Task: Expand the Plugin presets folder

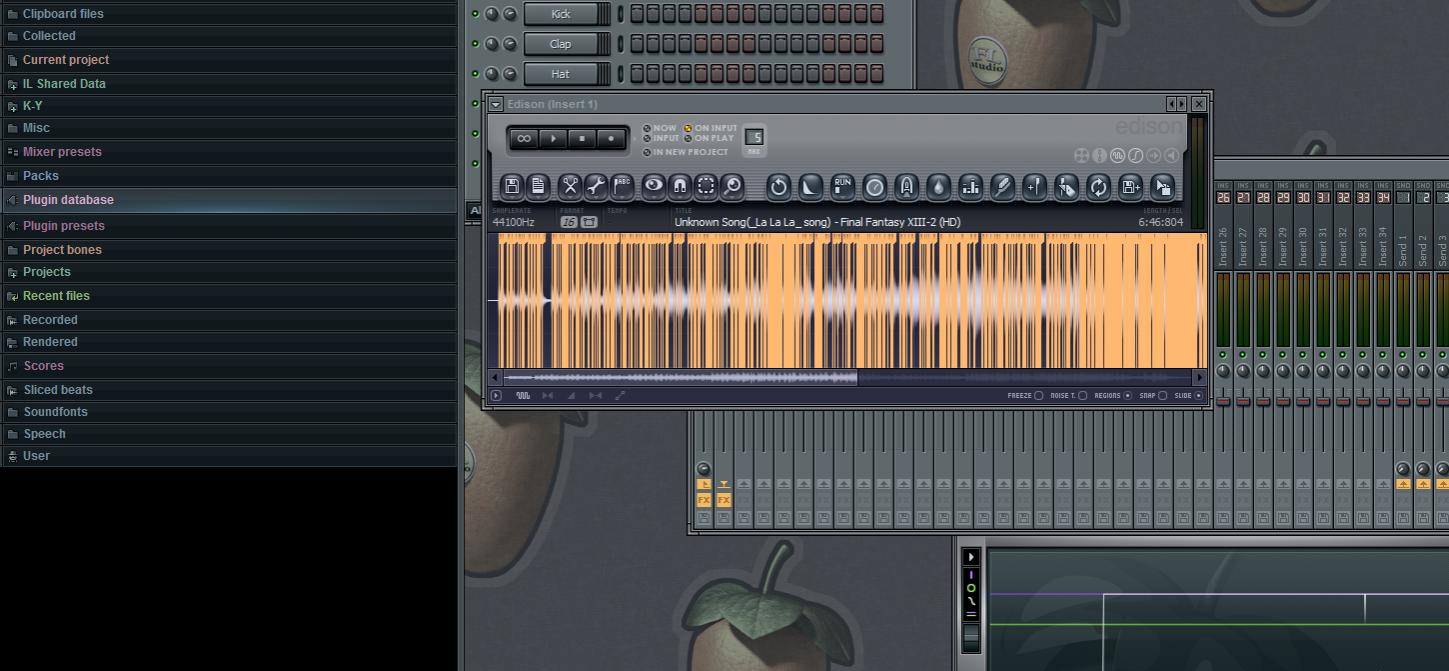Action: click(229, 226)
